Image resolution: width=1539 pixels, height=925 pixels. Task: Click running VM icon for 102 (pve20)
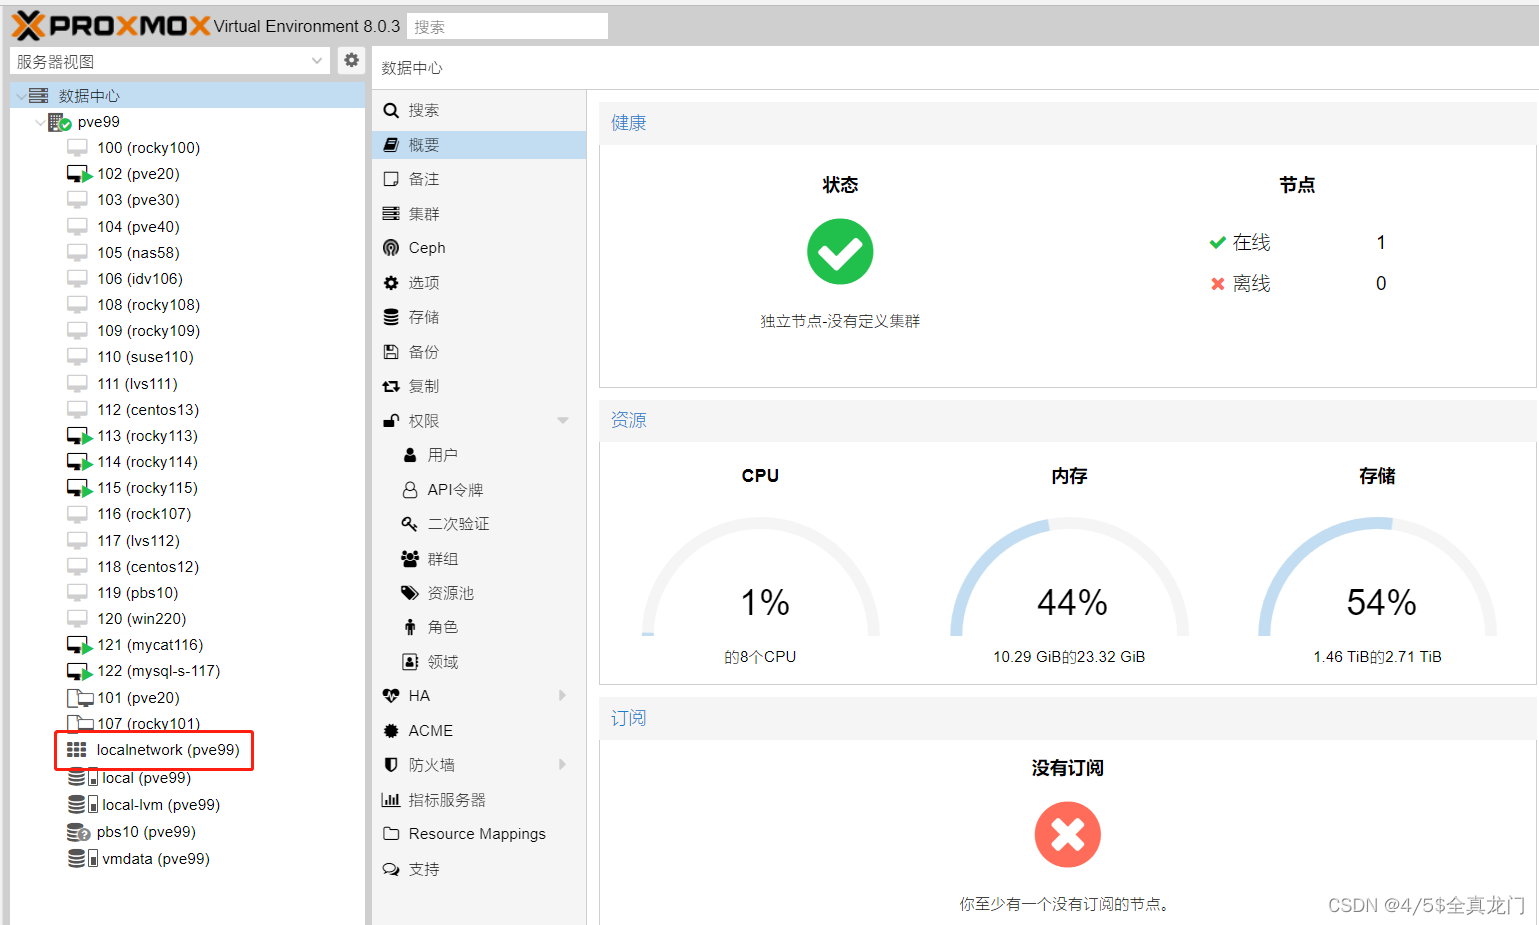coord(79,174)
